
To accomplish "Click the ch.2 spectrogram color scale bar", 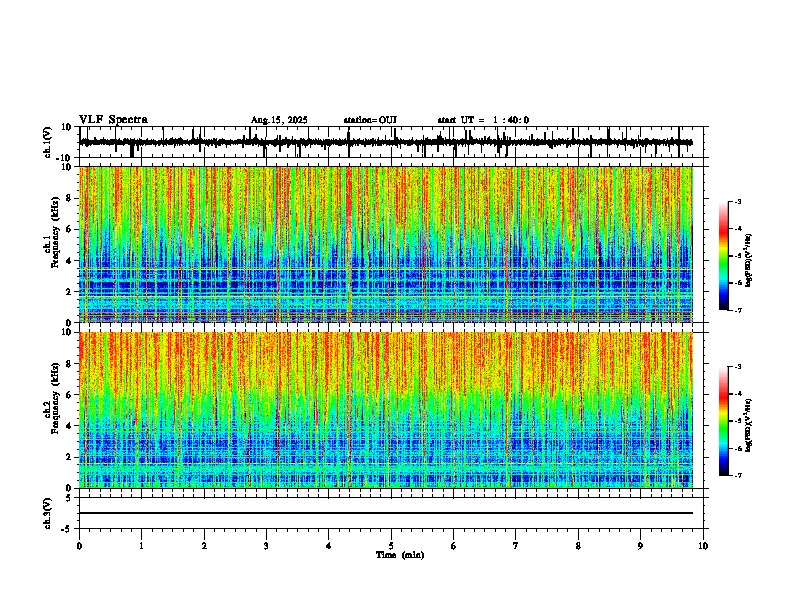I will [724, 421].
